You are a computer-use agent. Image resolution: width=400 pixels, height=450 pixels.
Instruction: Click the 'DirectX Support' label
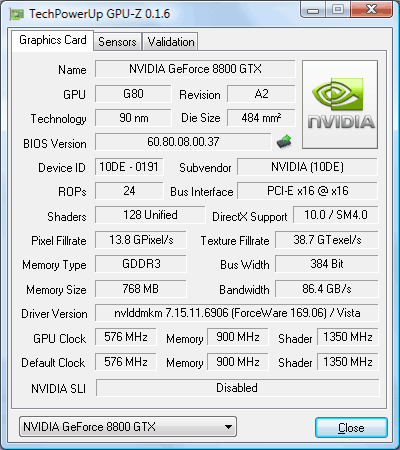pyautogui.click(x=250, y=217)
